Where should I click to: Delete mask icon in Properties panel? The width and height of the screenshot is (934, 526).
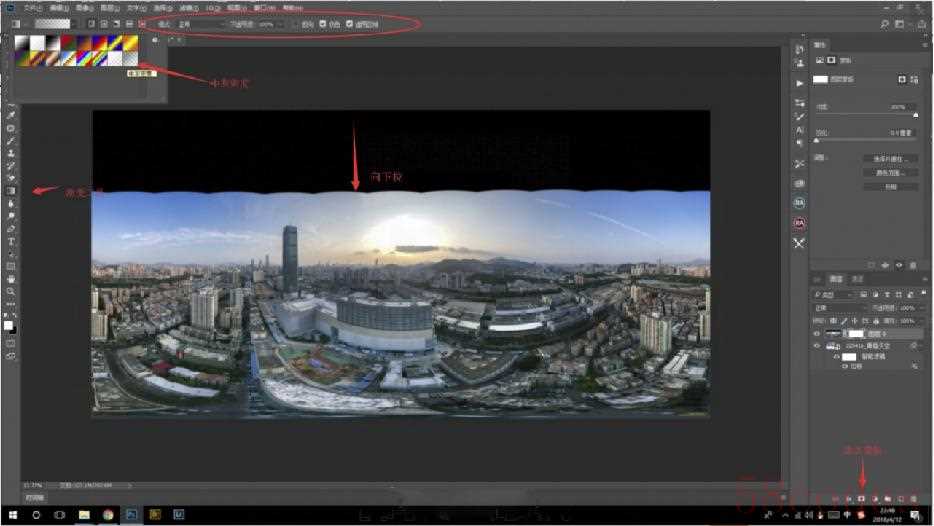coord(913,265)
